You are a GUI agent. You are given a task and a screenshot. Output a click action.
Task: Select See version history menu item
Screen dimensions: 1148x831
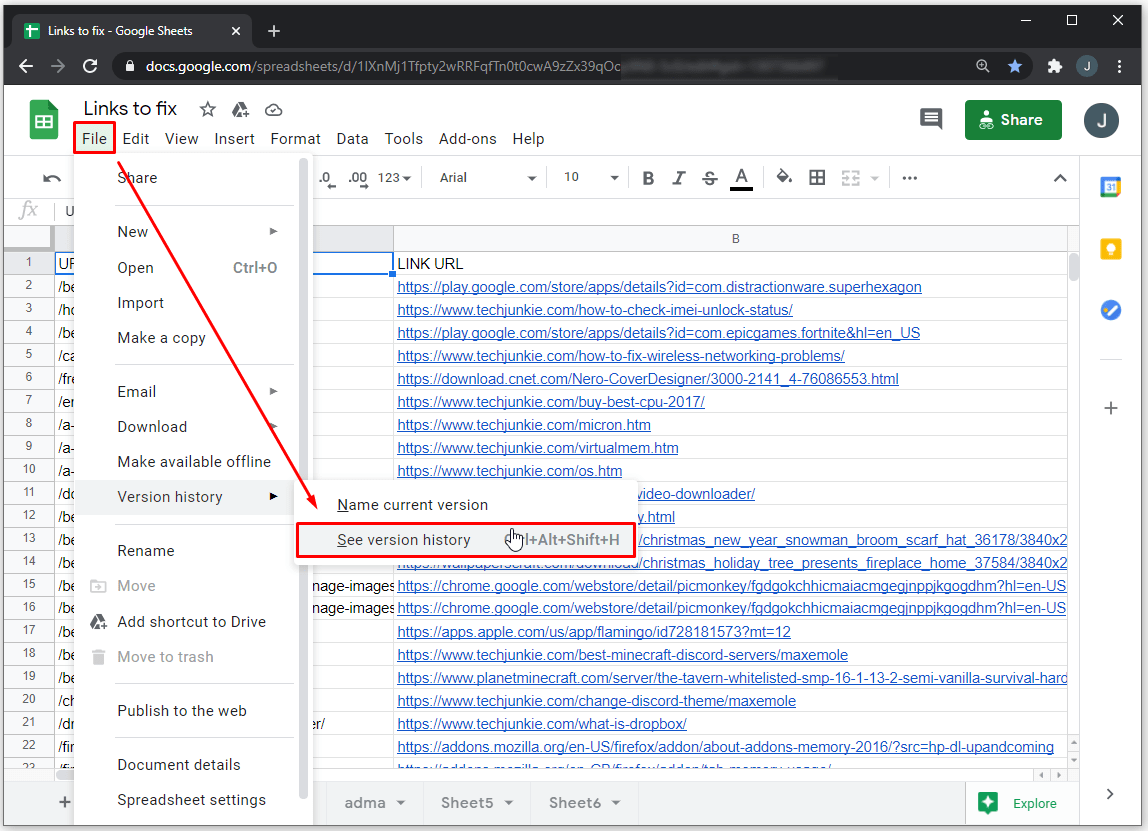tap(403, 540)
